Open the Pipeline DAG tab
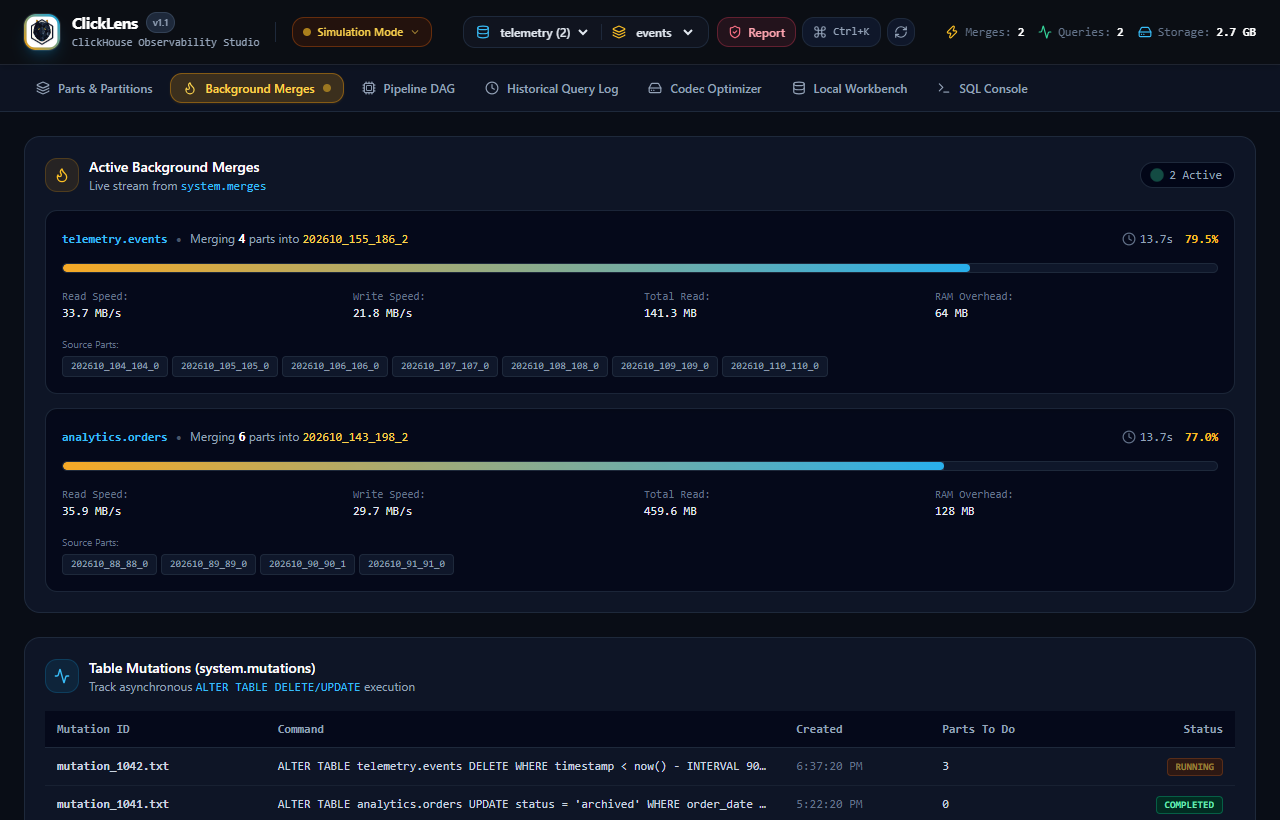The width and height of the screenshot is (1280, 820). [409, 88]
